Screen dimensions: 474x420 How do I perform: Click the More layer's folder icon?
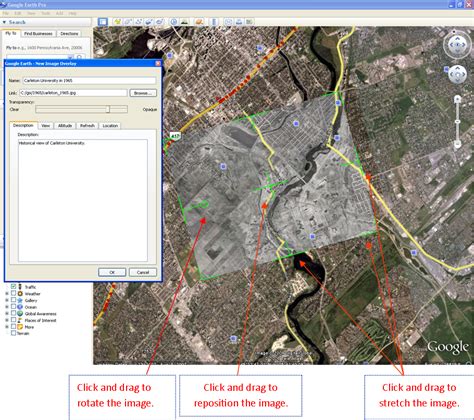20,327
